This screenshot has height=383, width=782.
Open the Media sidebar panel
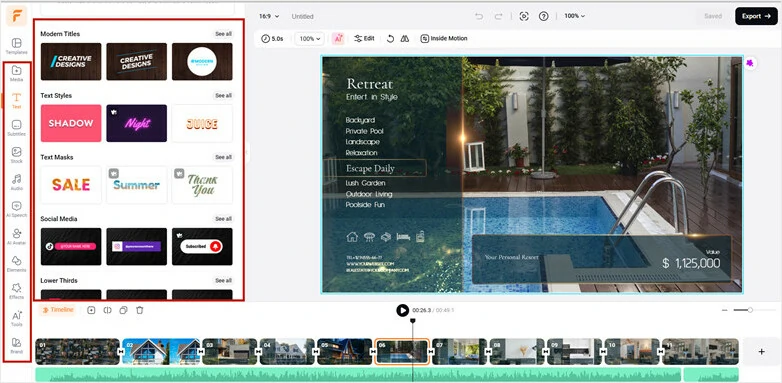coord(16,73)
